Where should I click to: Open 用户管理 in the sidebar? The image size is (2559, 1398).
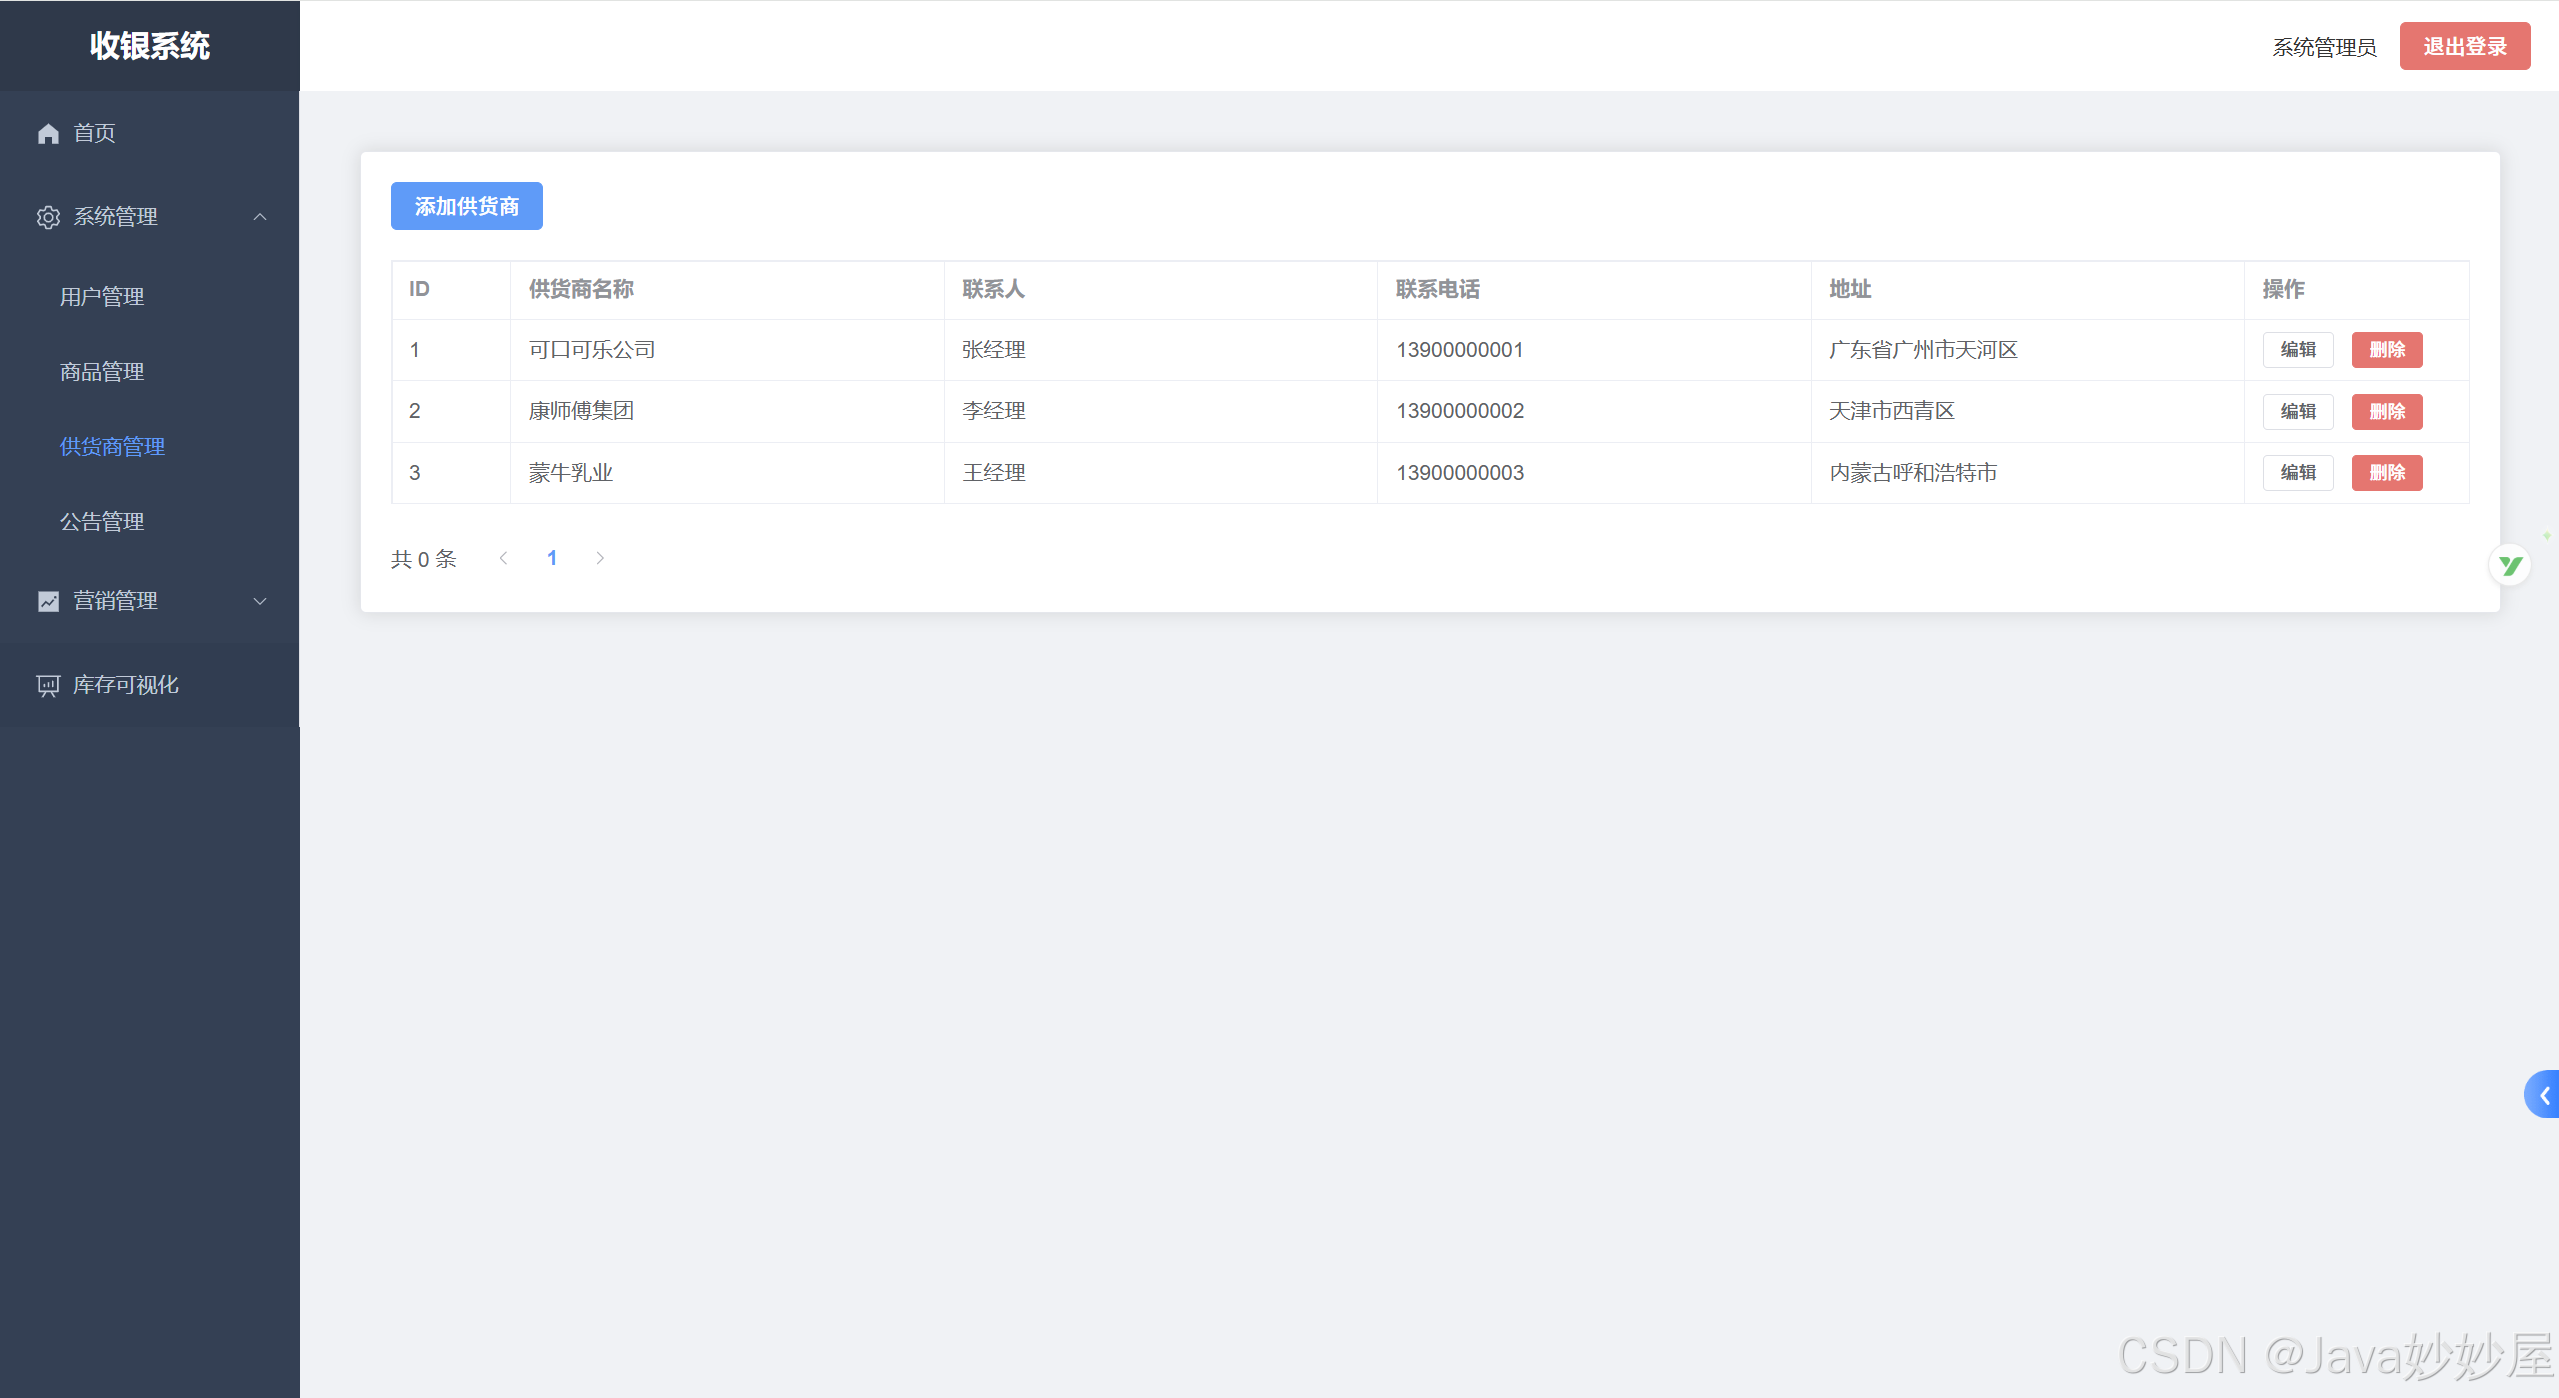(102, 297)
